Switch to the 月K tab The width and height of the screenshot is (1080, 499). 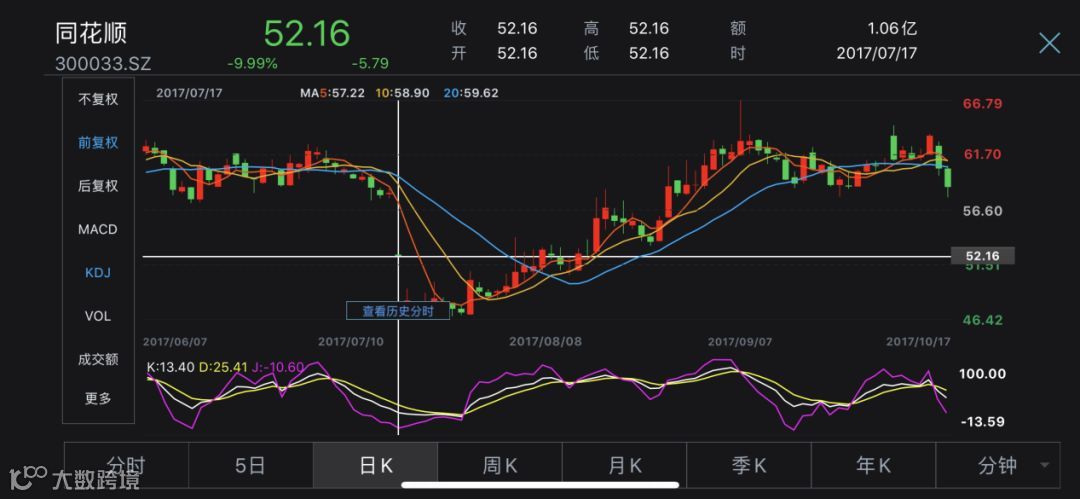click(x=625, y=466)
